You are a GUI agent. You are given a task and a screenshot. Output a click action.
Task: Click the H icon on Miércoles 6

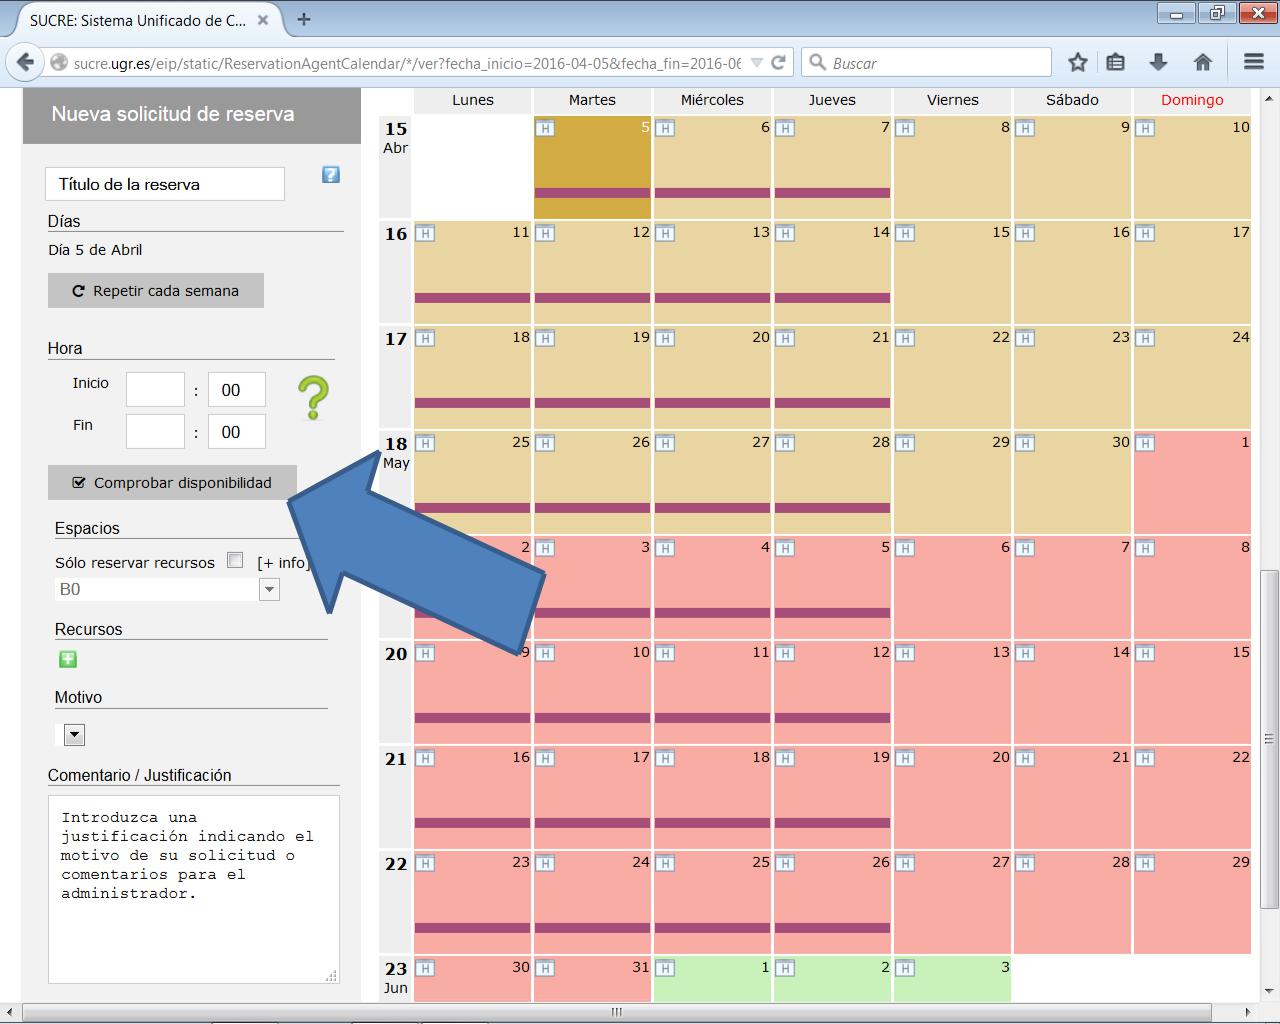coord(665,128)
